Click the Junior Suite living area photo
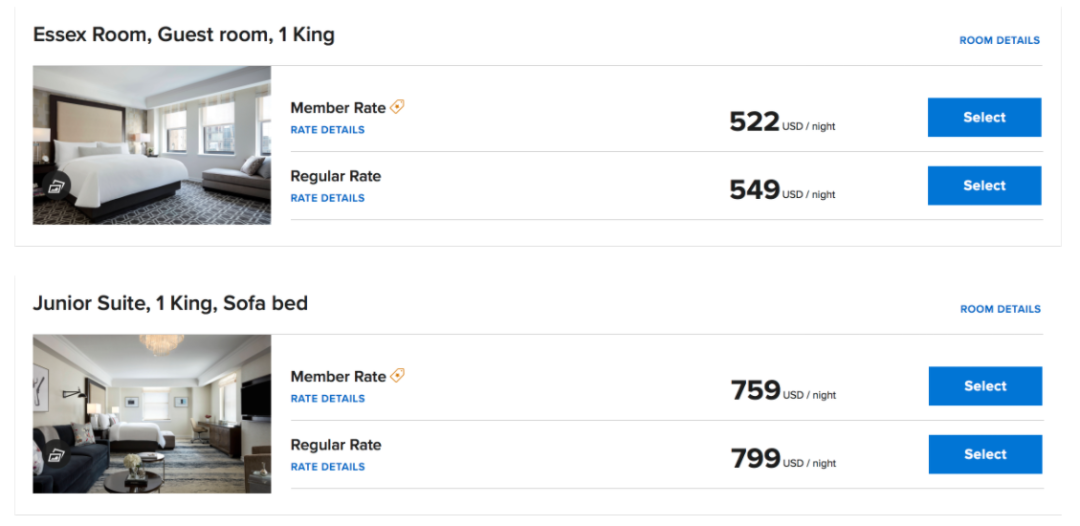The image size is (1080, 526). (x=152, y=414)
